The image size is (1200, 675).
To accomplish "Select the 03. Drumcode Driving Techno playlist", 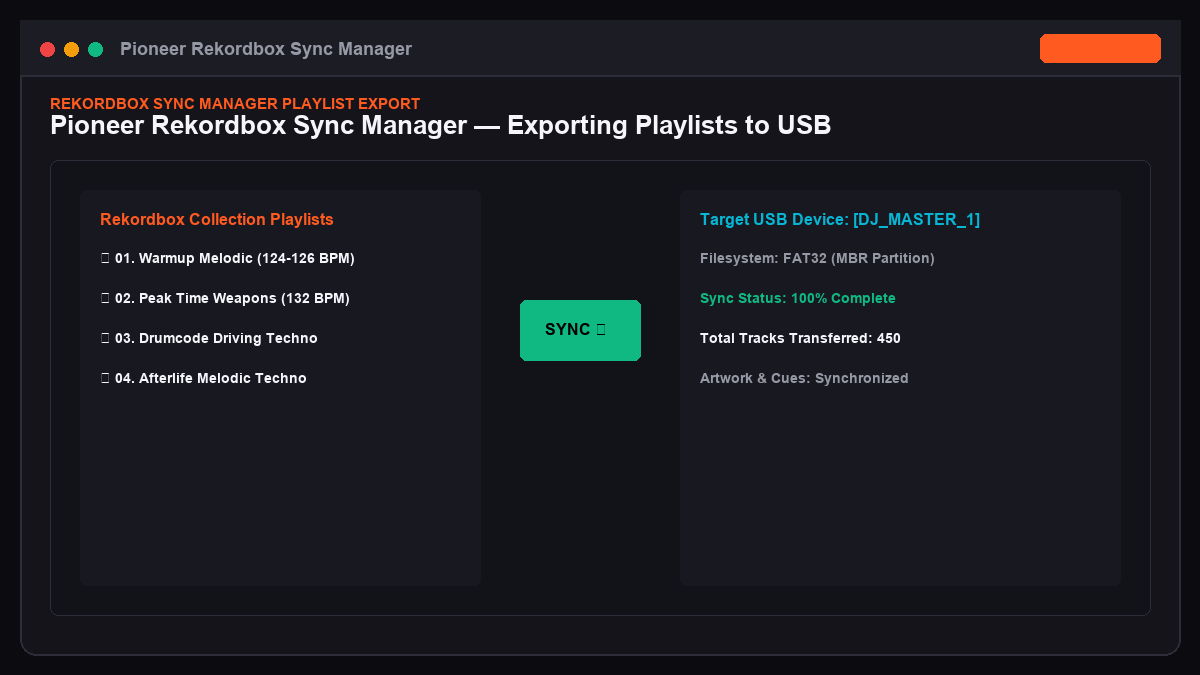I will tap(209, 339).
